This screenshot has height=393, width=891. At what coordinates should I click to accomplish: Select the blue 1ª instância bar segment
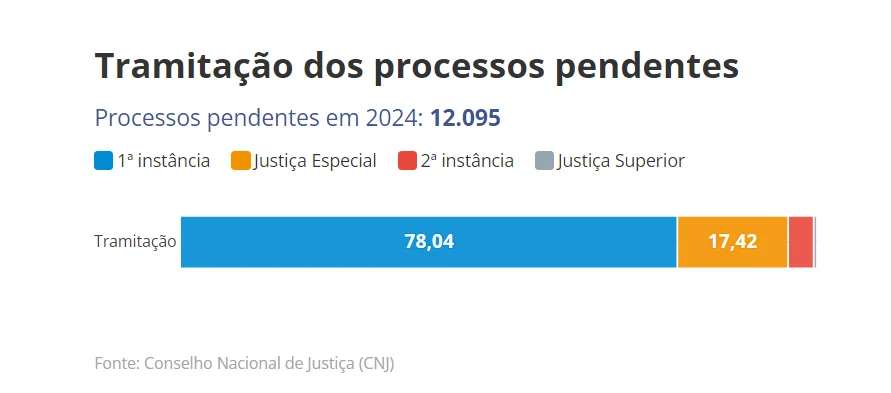pos(429,242)
